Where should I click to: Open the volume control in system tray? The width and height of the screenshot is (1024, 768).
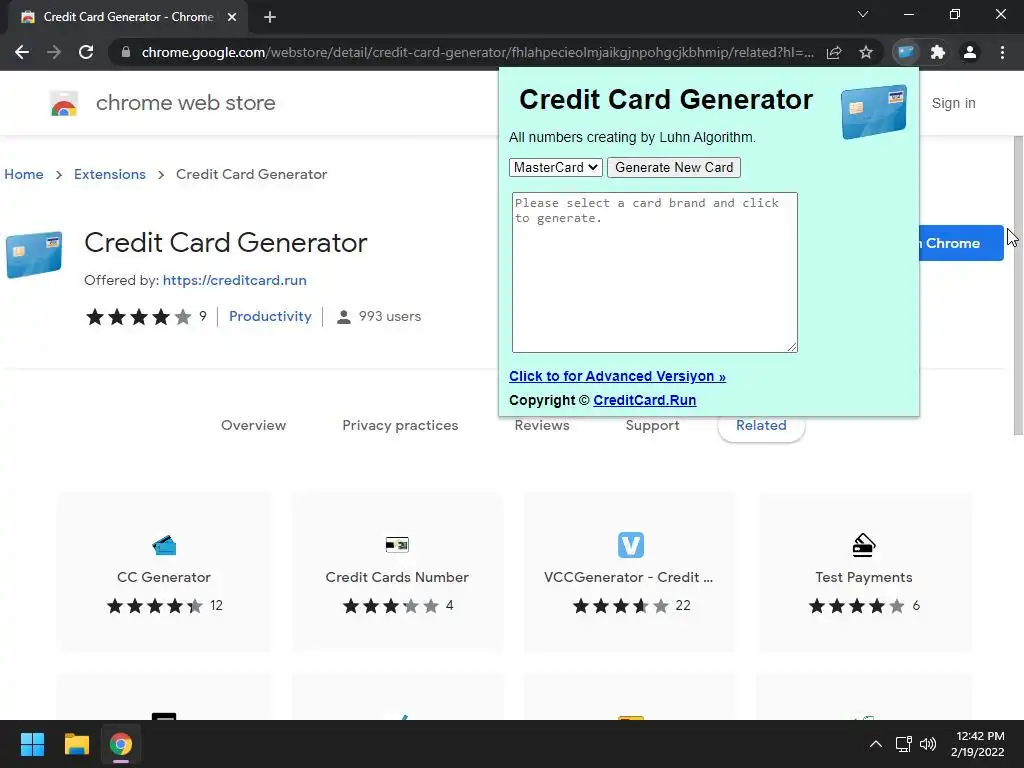[x=928, y=744]
